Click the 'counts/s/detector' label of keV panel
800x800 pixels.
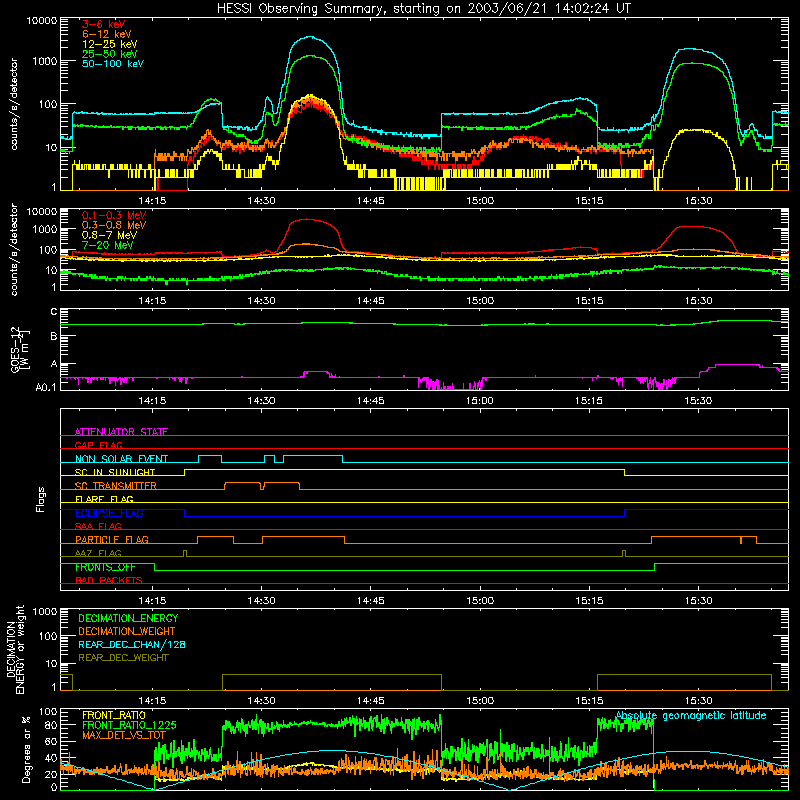[14, 104]
